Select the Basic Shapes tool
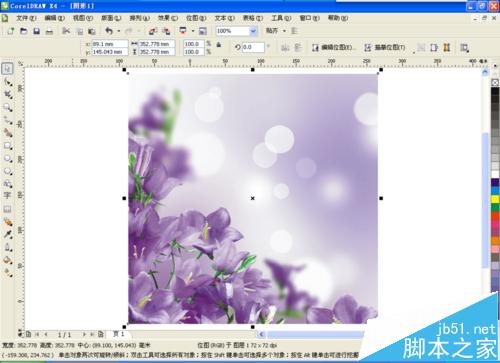500x363 pixels. (7, 184)
